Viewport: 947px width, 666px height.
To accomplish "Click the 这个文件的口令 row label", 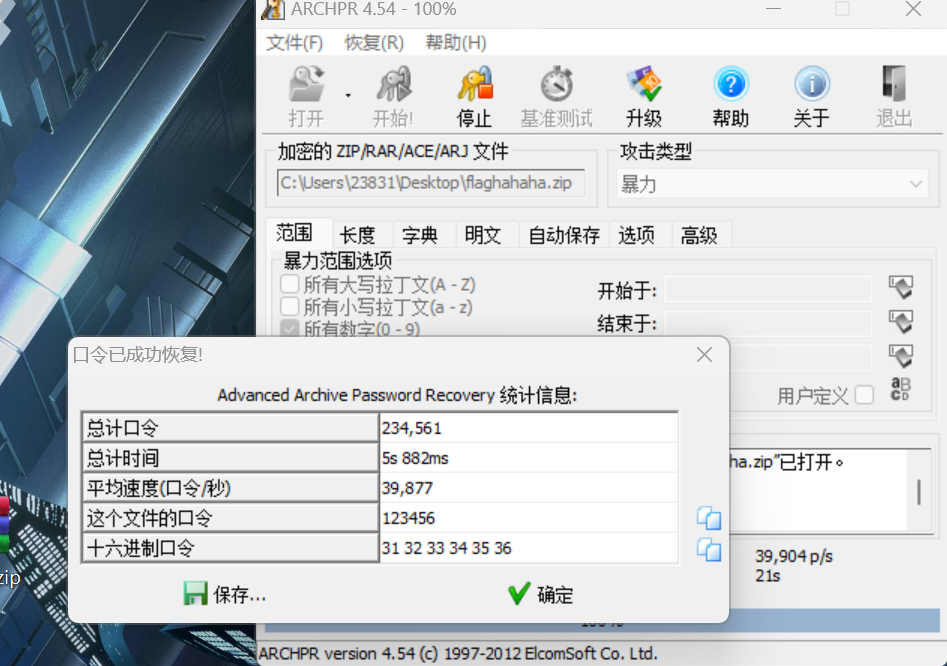I will tap(230, 518).
